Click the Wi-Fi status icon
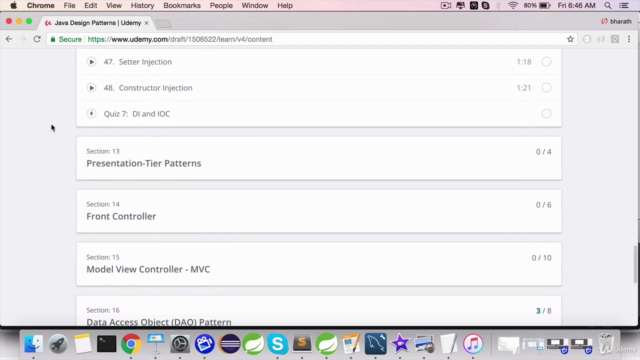640x360 pixels. pos(513,6)
